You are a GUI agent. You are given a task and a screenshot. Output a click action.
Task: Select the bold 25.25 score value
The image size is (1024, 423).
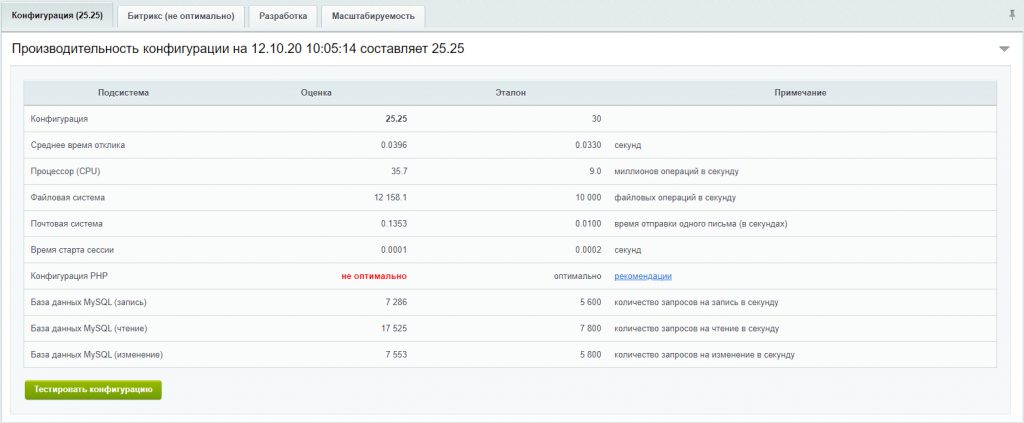(396, 119)
